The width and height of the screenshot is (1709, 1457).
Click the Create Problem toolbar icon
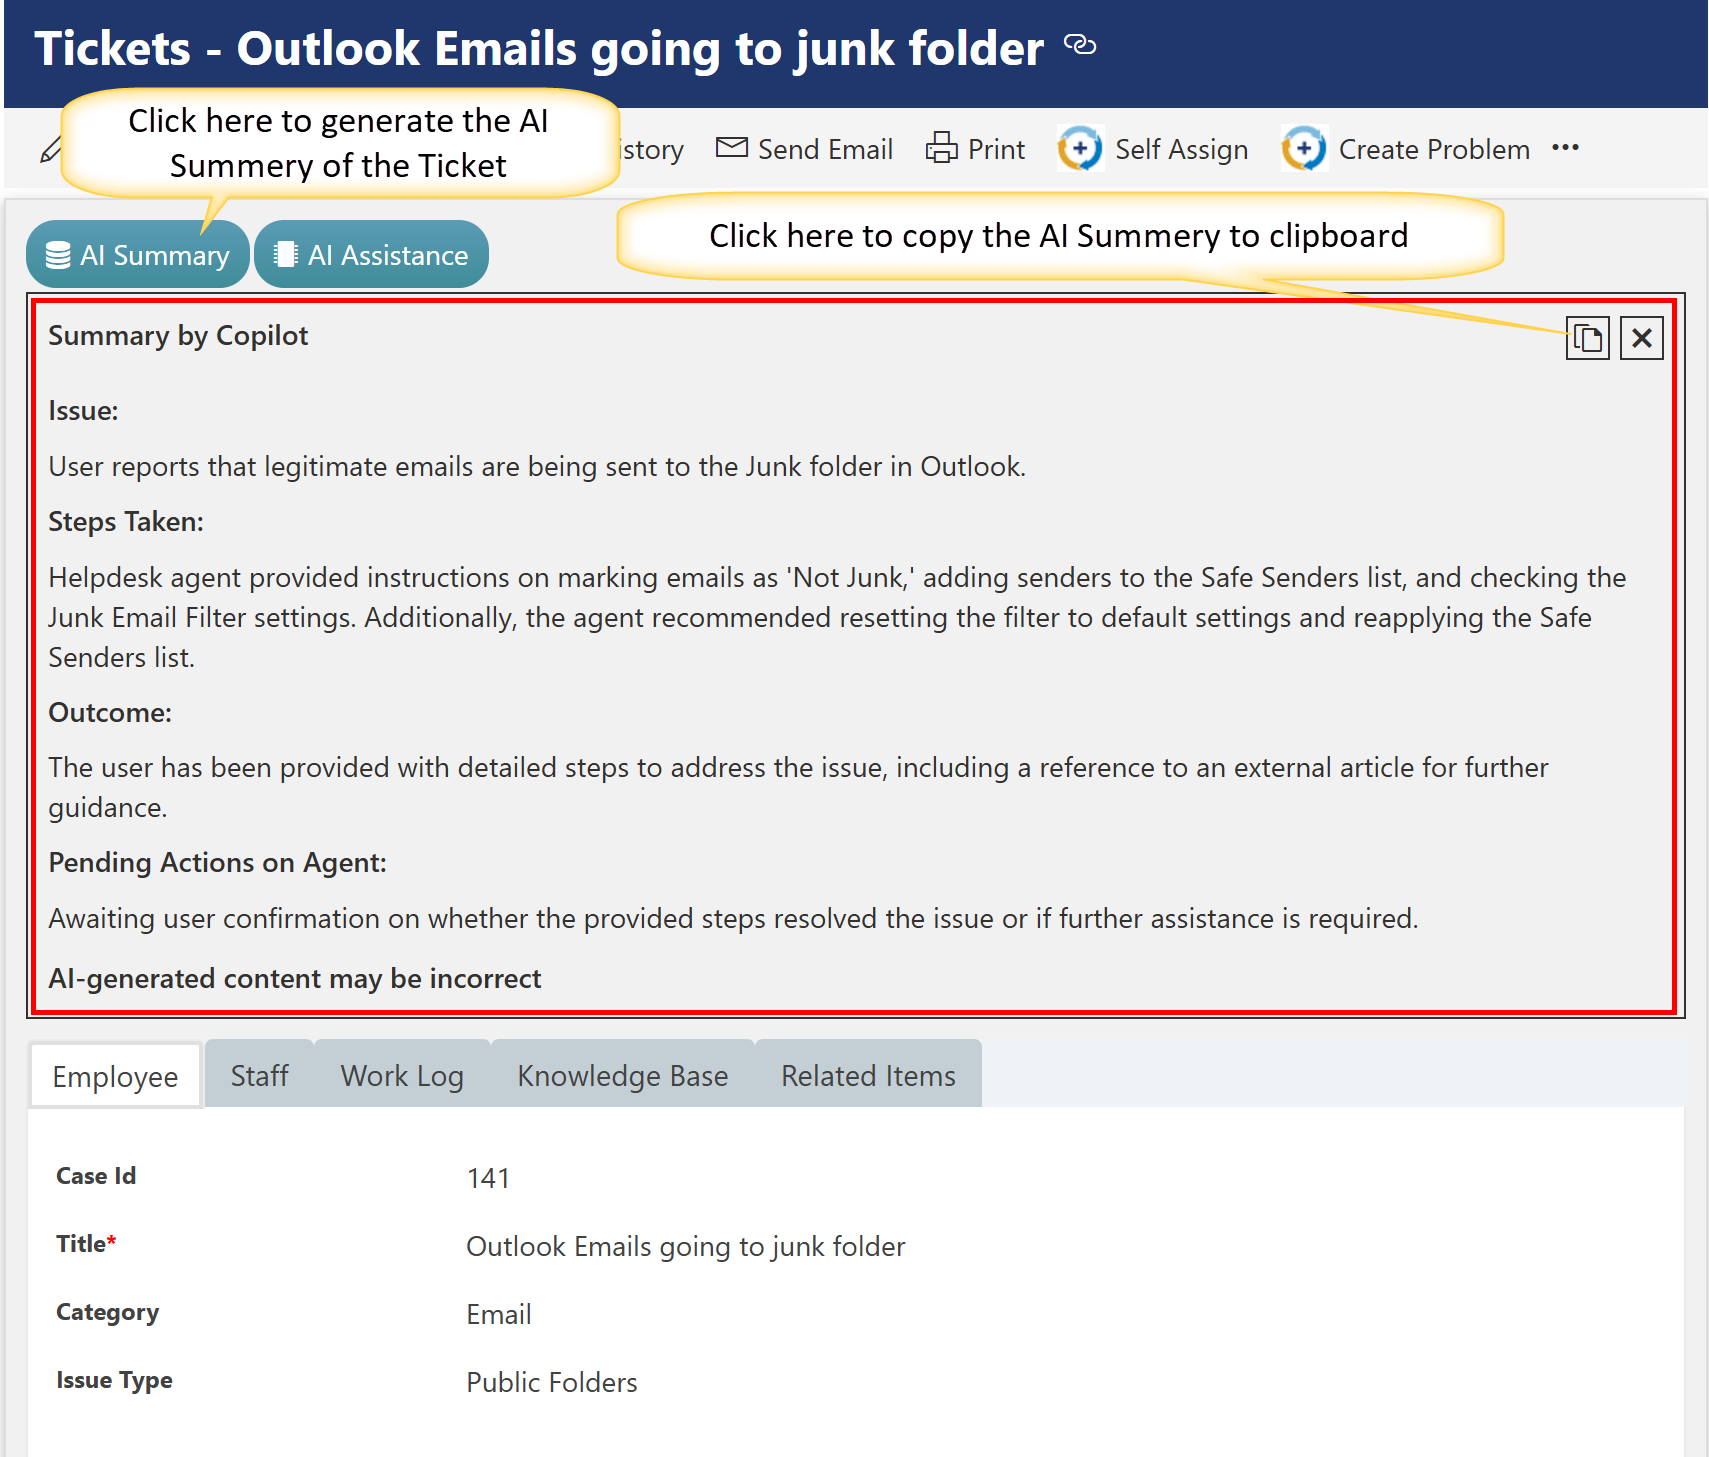1304,149
